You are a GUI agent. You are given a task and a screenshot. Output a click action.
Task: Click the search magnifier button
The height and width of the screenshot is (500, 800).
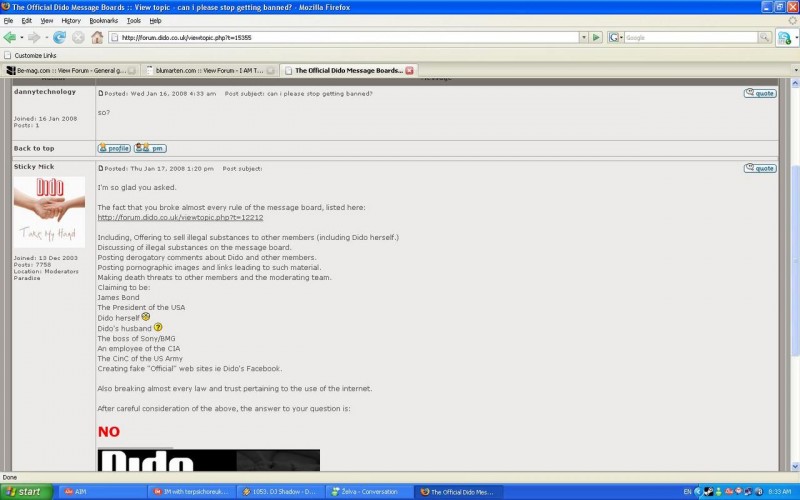(764, 37)
